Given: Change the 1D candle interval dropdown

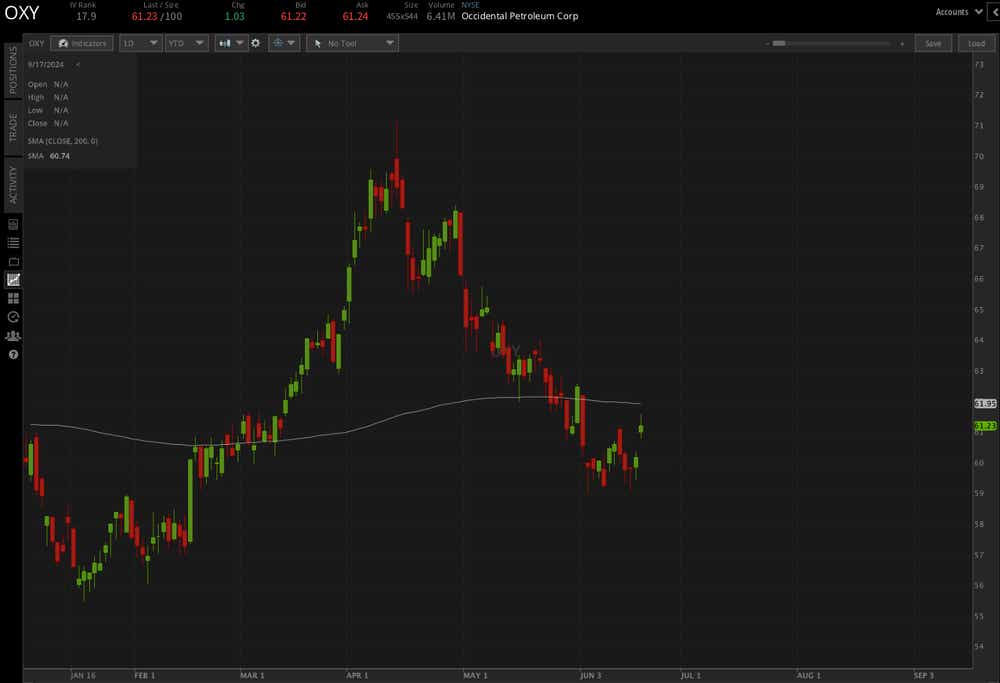Looking at the screenshot, I should [x=140, y=43].
